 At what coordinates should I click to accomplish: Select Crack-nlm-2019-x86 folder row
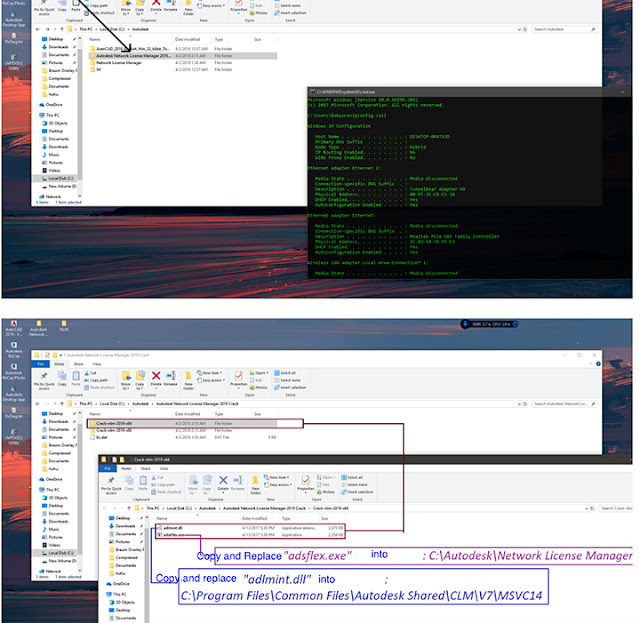pyautogui.click(x=182, y=430)
